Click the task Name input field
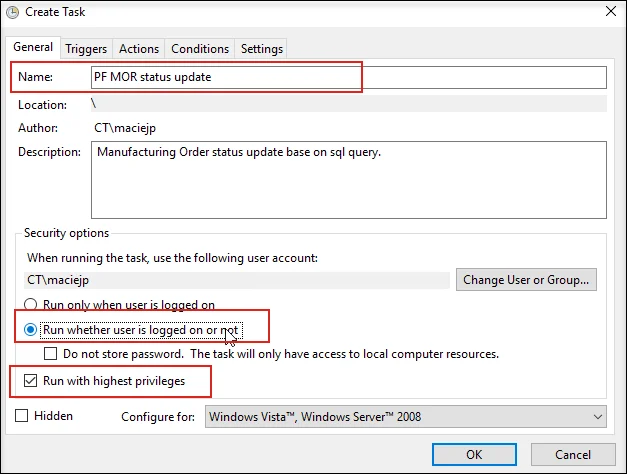 [x=350, y=77]
